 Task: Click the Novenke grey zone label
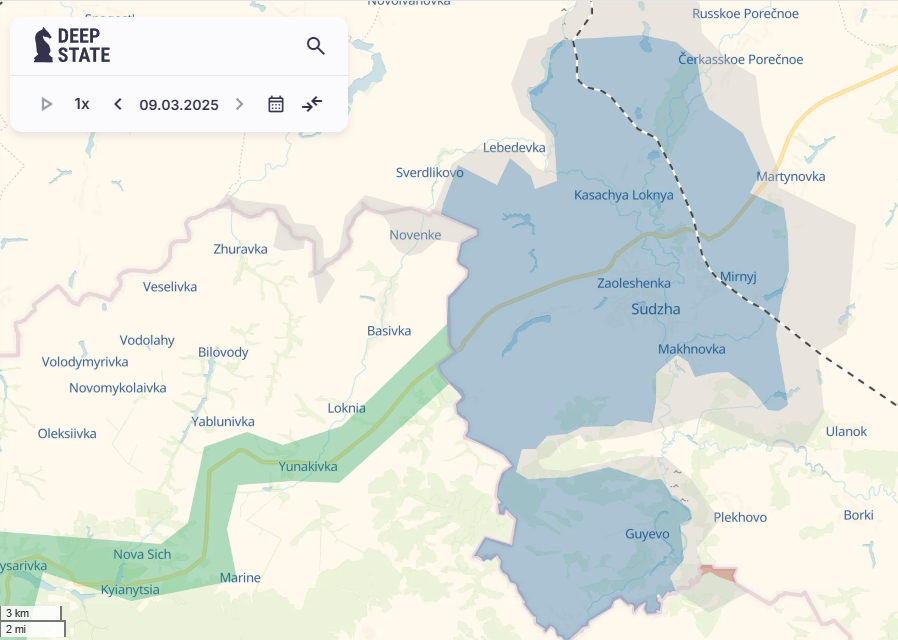coord(415,235)
